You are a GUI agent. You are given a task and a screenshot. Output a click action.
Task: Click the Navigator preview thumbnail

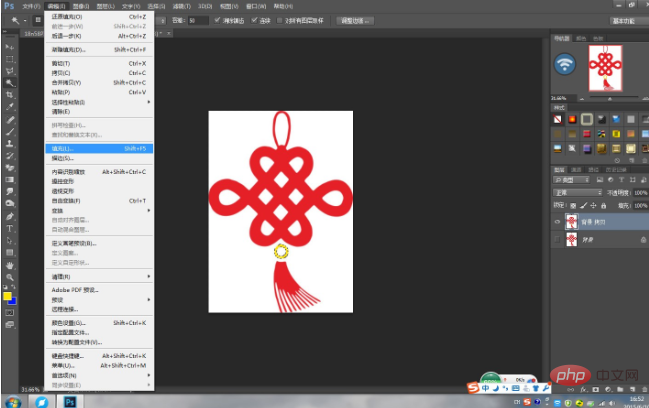pos(606,68)
